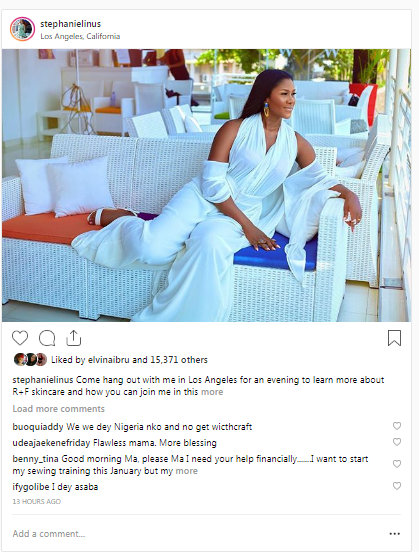419x552 pixels.
Task: Share the post using the upload arrow icon
Action: click(74, 338)
